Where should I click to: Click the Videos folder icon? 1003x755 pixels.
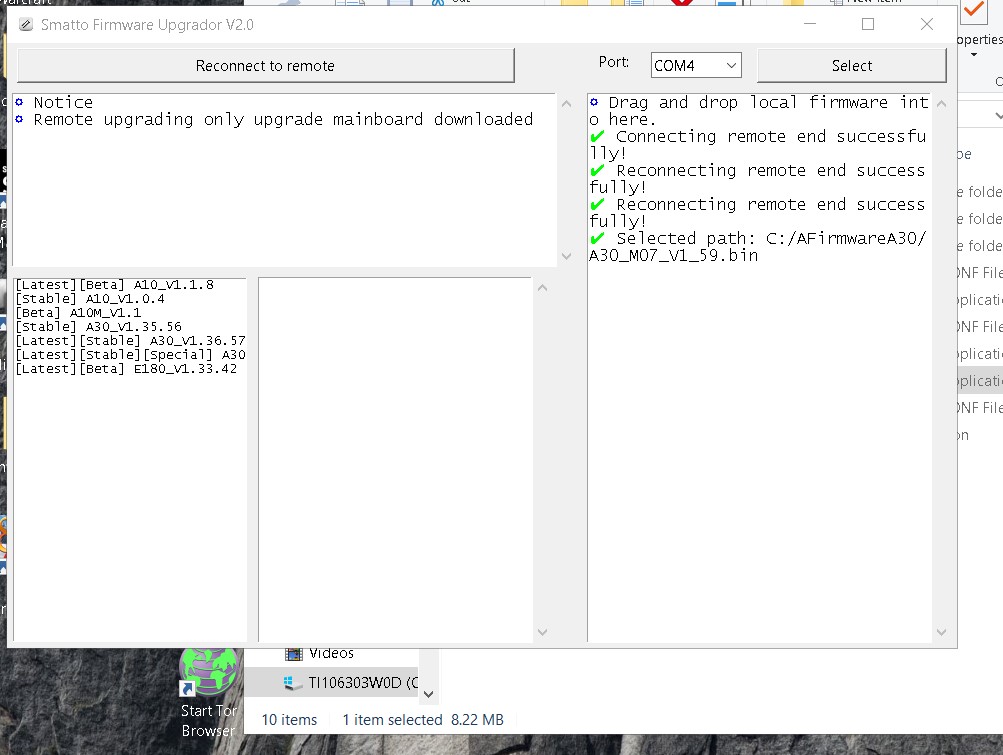click(x=293, y=653)
